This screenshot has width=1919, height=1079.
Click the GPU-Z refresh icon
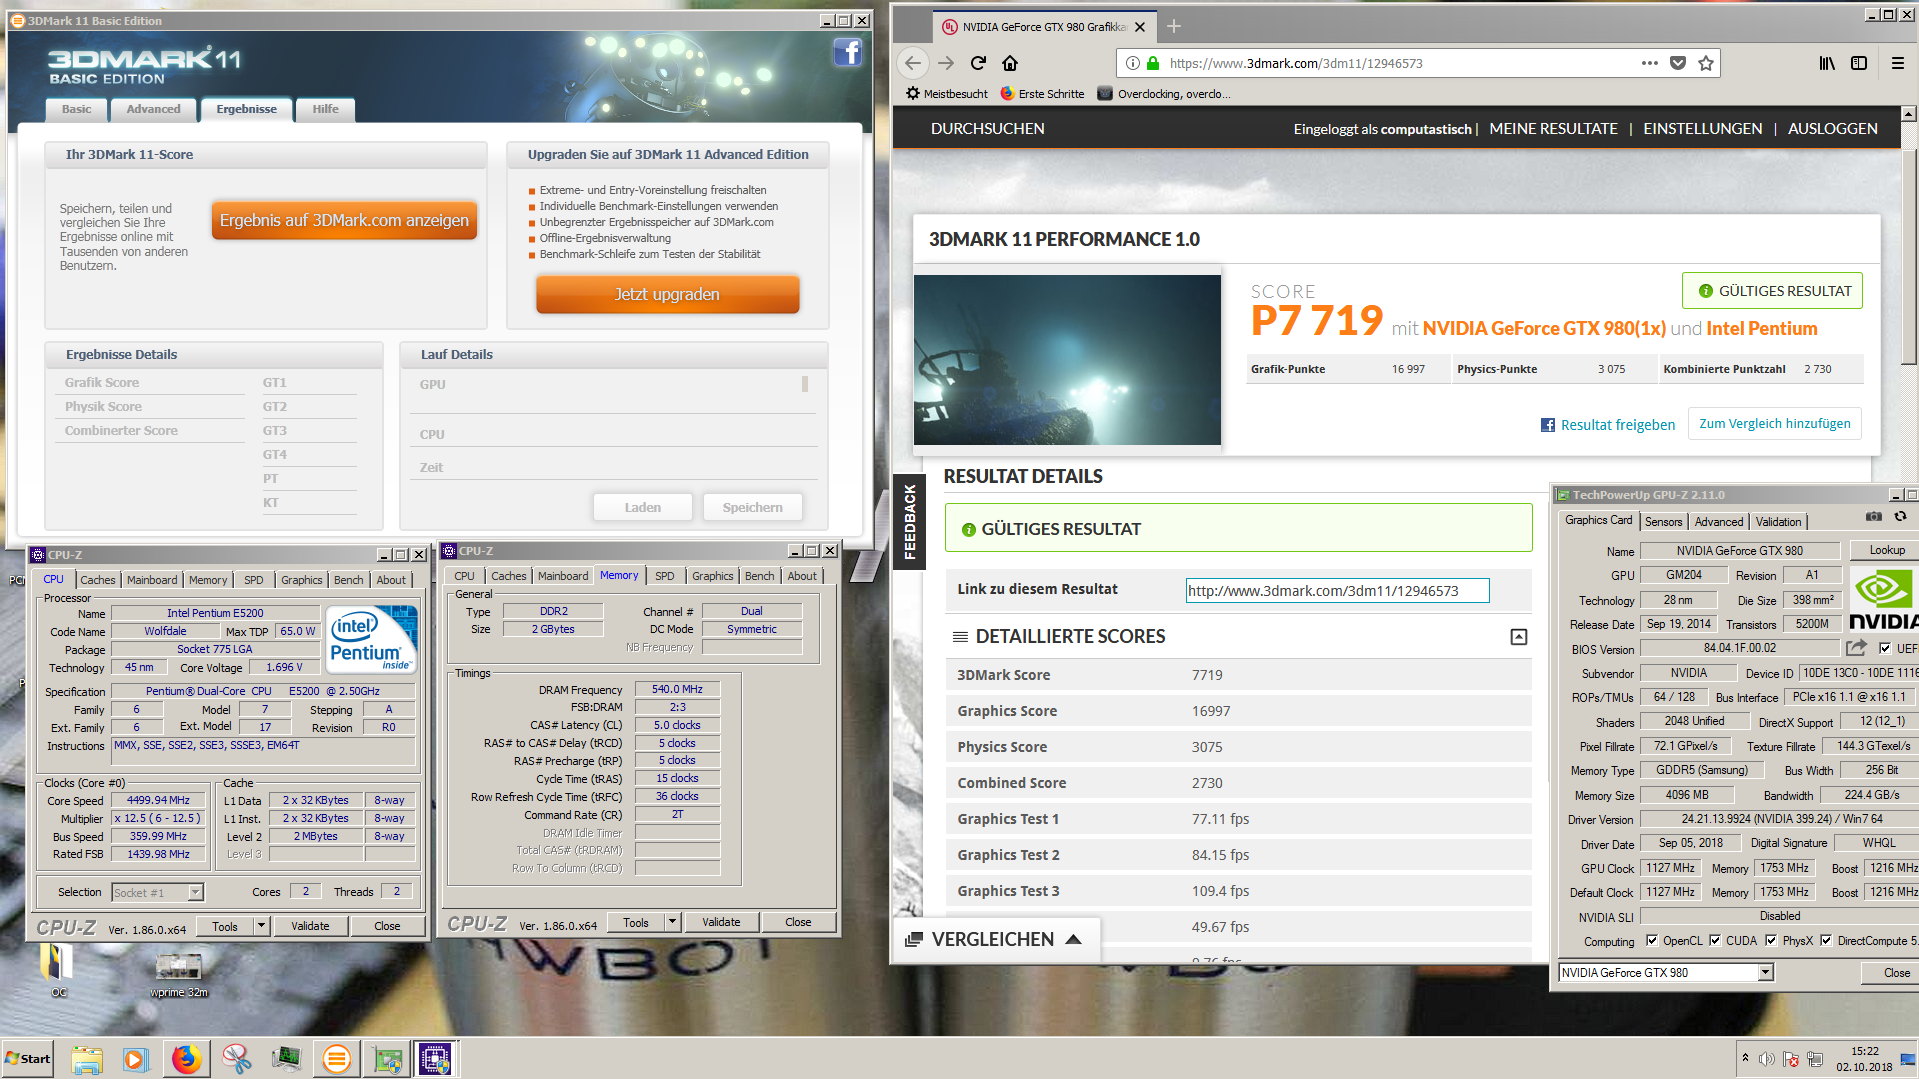[1900, 517]
